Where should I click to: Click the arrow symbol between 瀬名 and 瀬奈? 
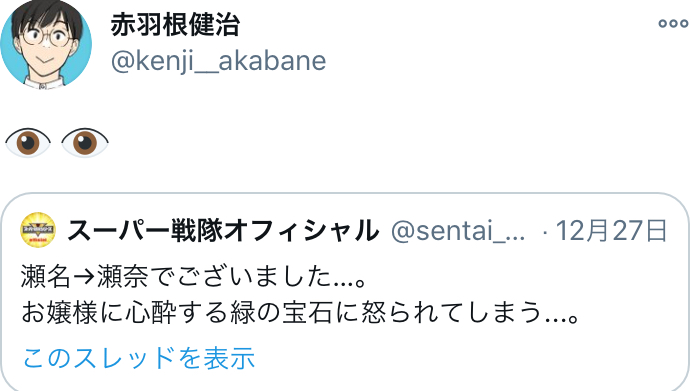84,278
